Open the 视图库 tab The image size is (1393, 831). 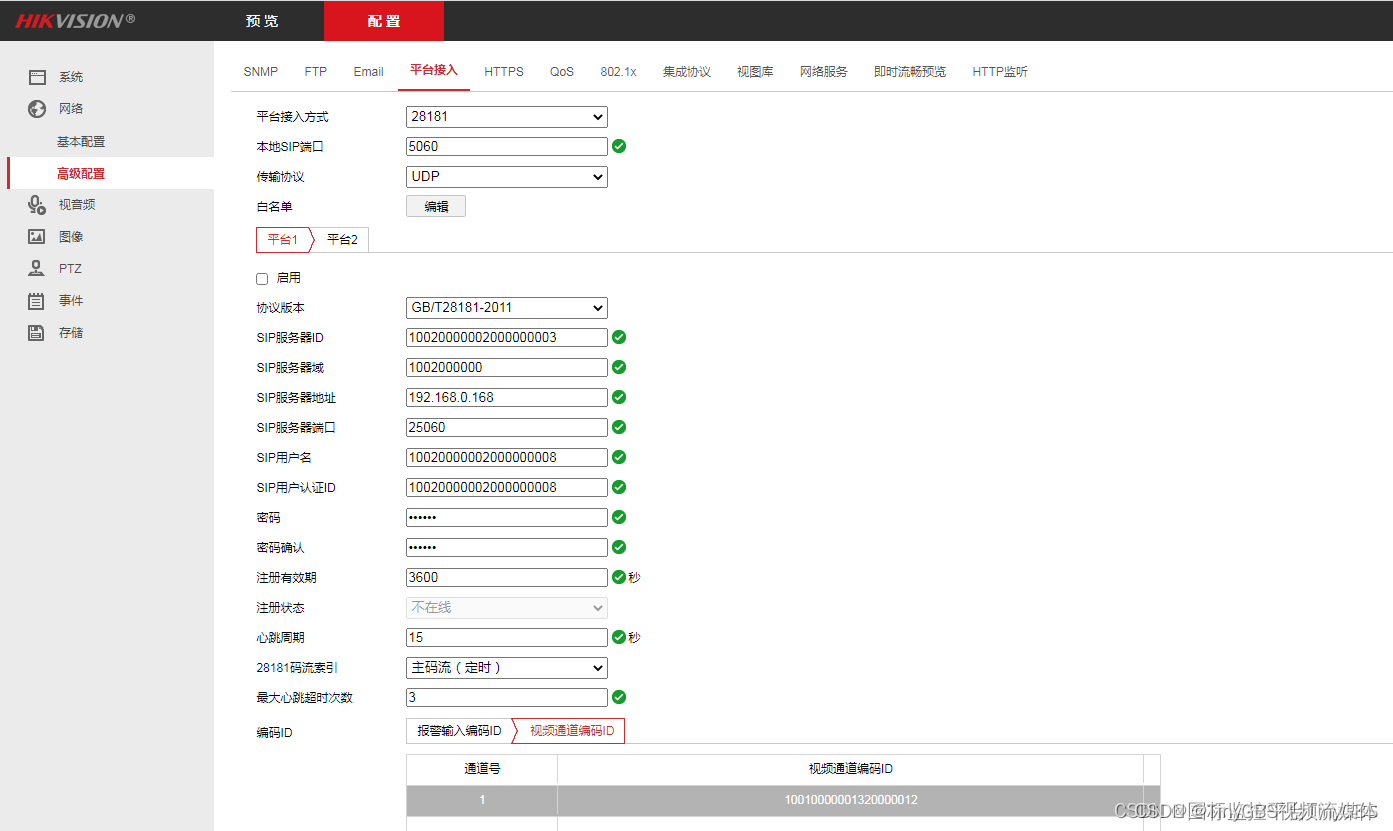(x=755, y=72)
